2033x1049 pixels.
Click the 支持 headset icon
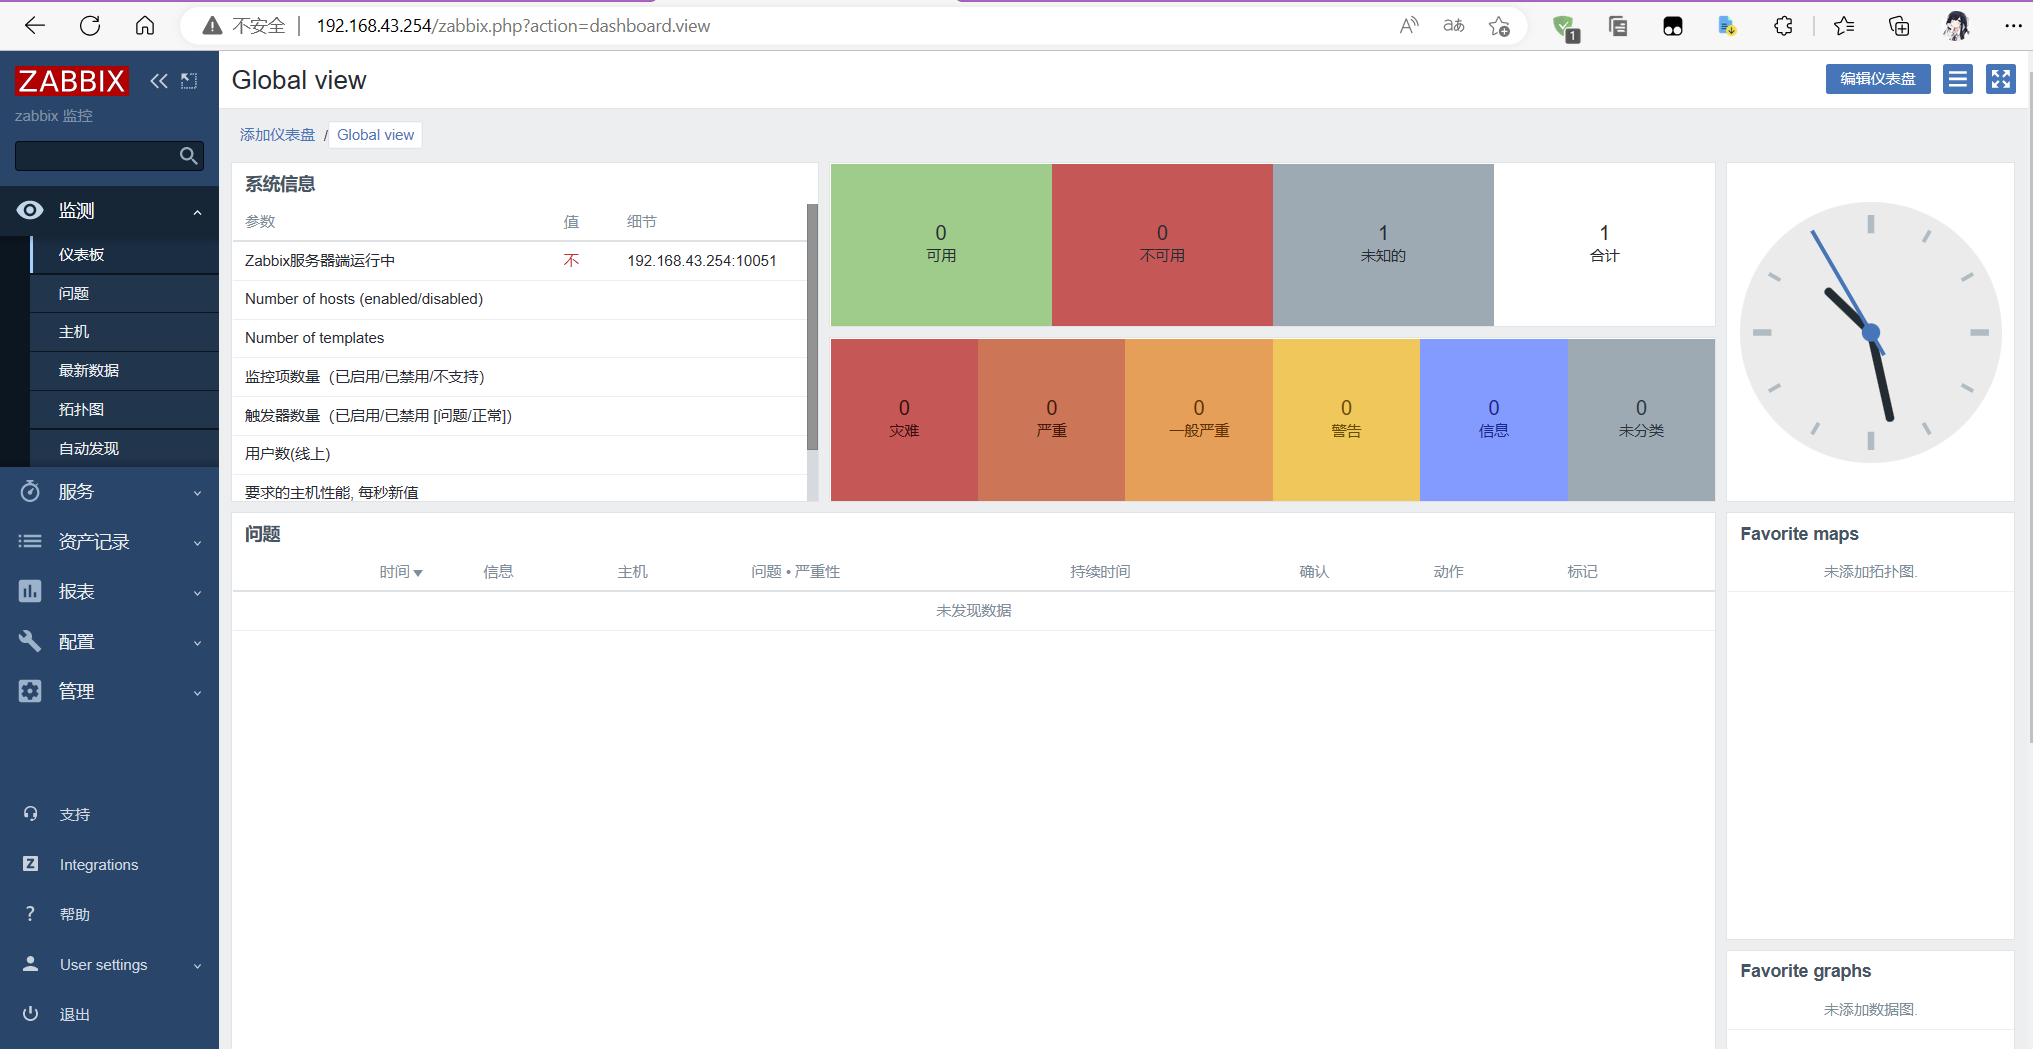pos(30,813)
